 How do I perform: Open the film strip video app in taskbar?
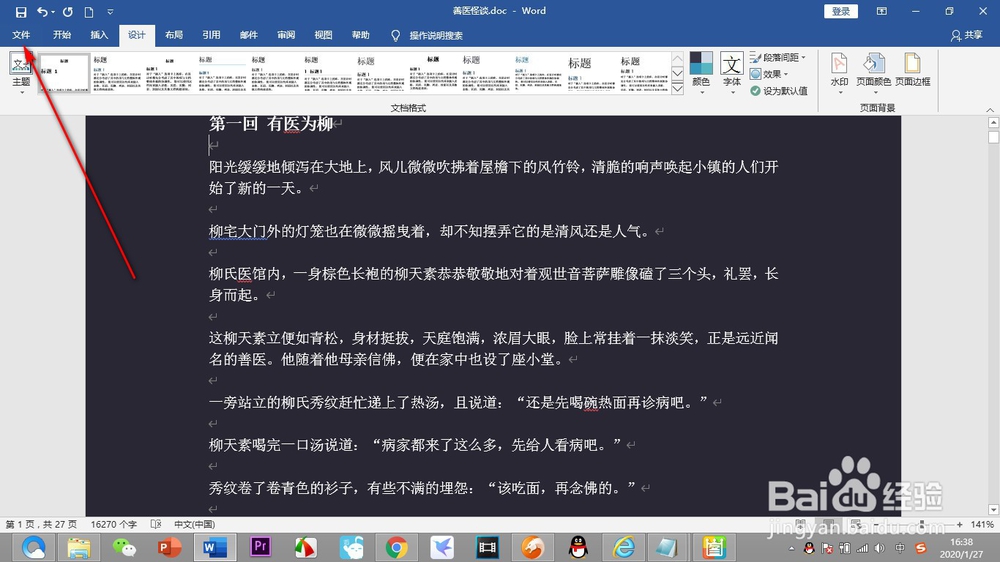(487, 547)
